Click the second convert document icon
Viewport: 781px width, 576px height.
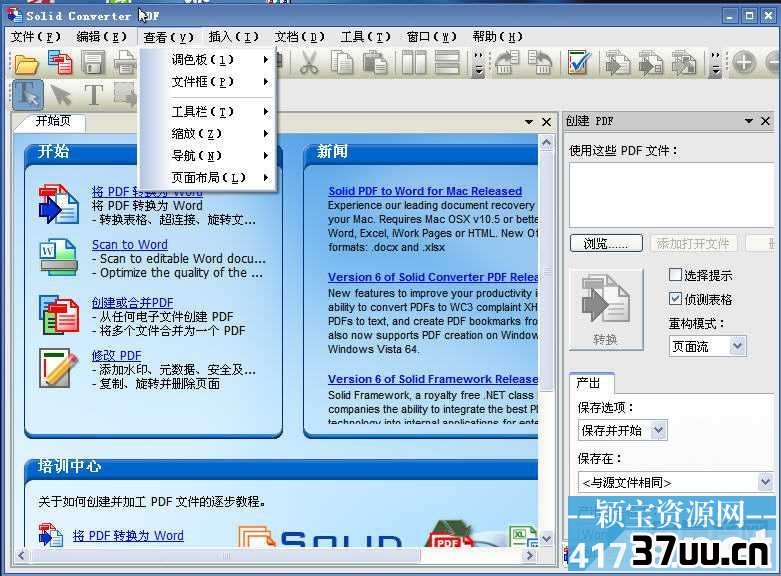651,63
